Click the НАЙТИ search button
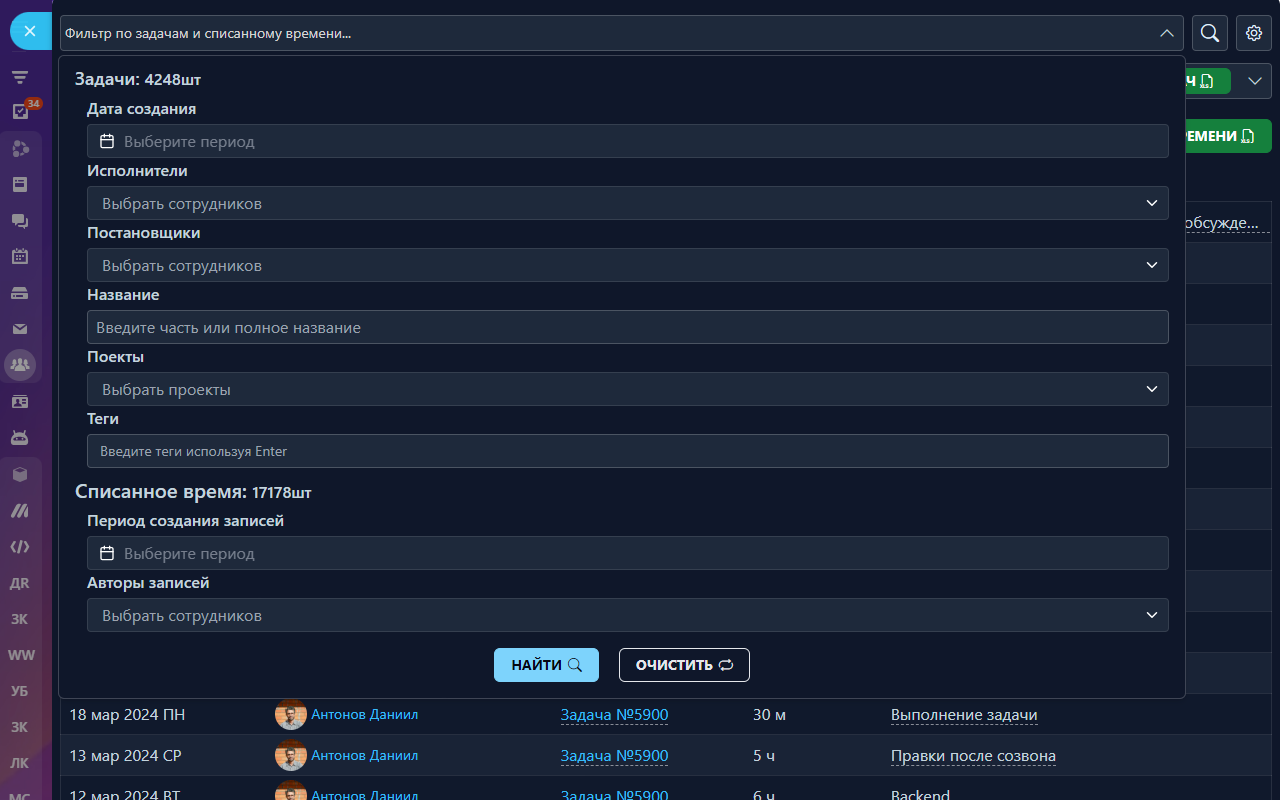 [x=546, y=665]
